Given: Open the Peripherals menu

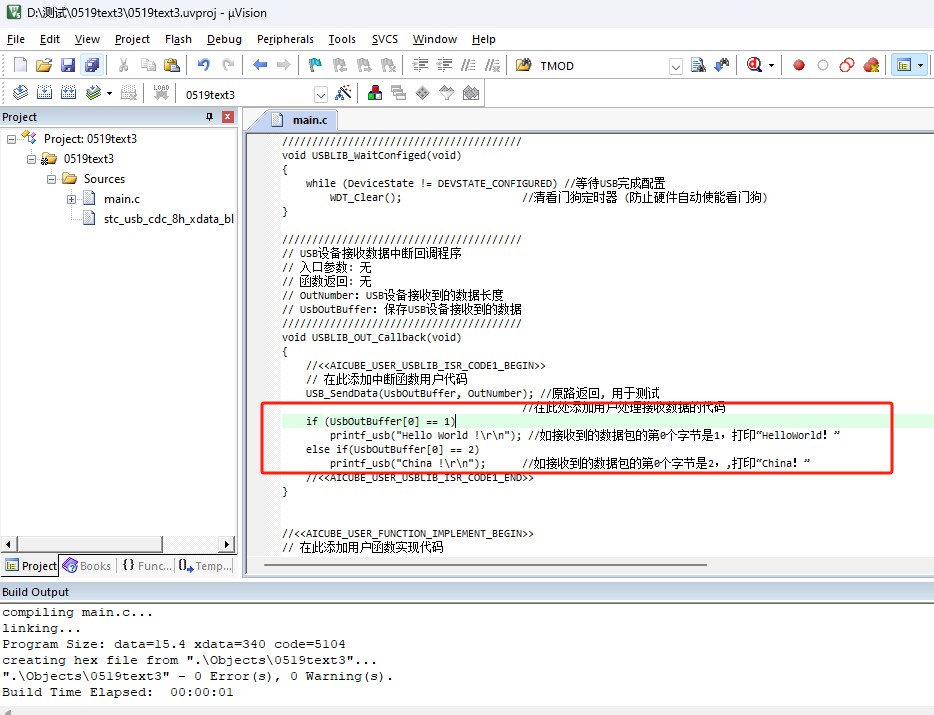Looking at the screenshot, I should (x=285, y=39).
